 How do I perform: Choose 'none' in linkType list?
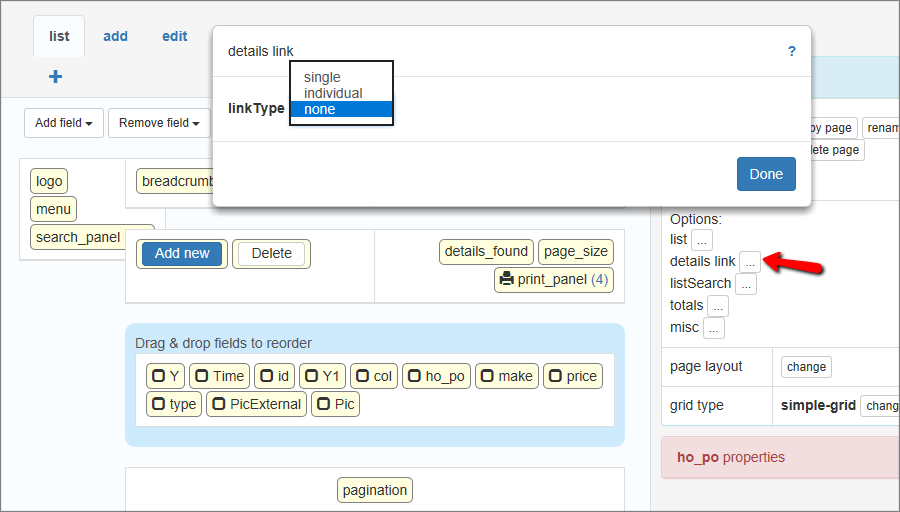[342, 109]
